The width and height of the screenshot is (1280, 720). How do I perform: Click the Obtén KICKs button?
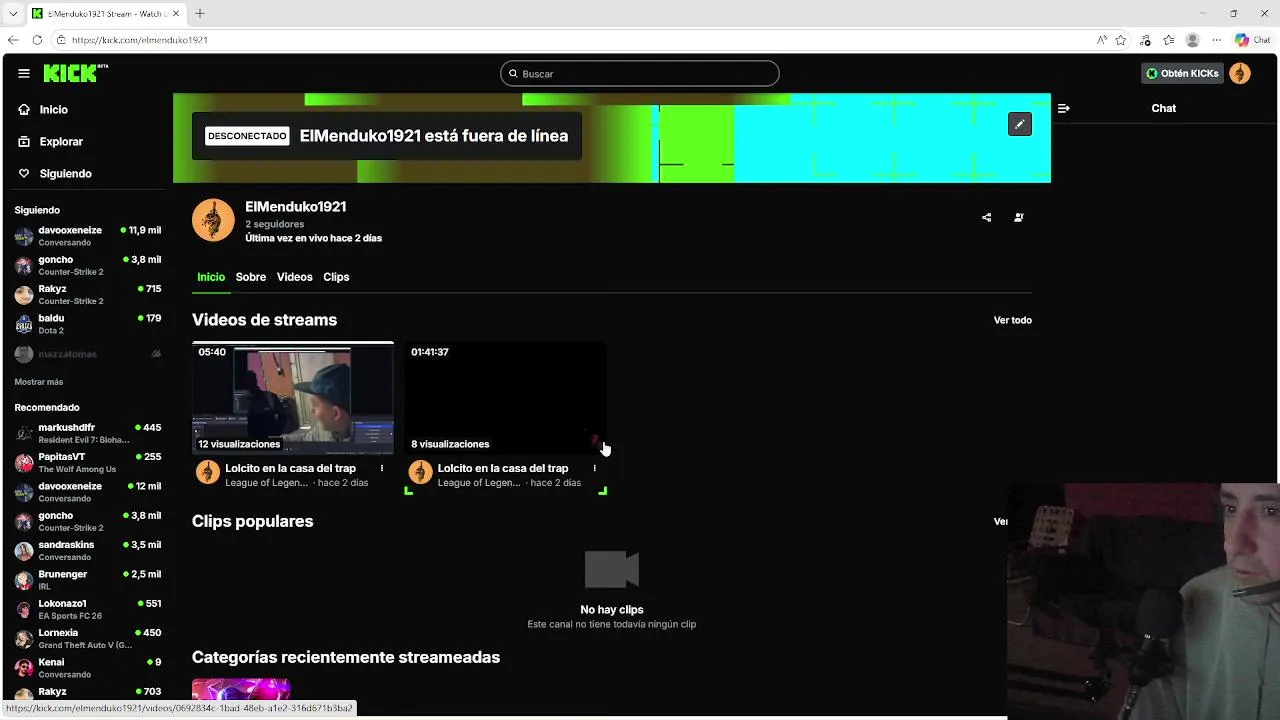[x=1182, y=73]
